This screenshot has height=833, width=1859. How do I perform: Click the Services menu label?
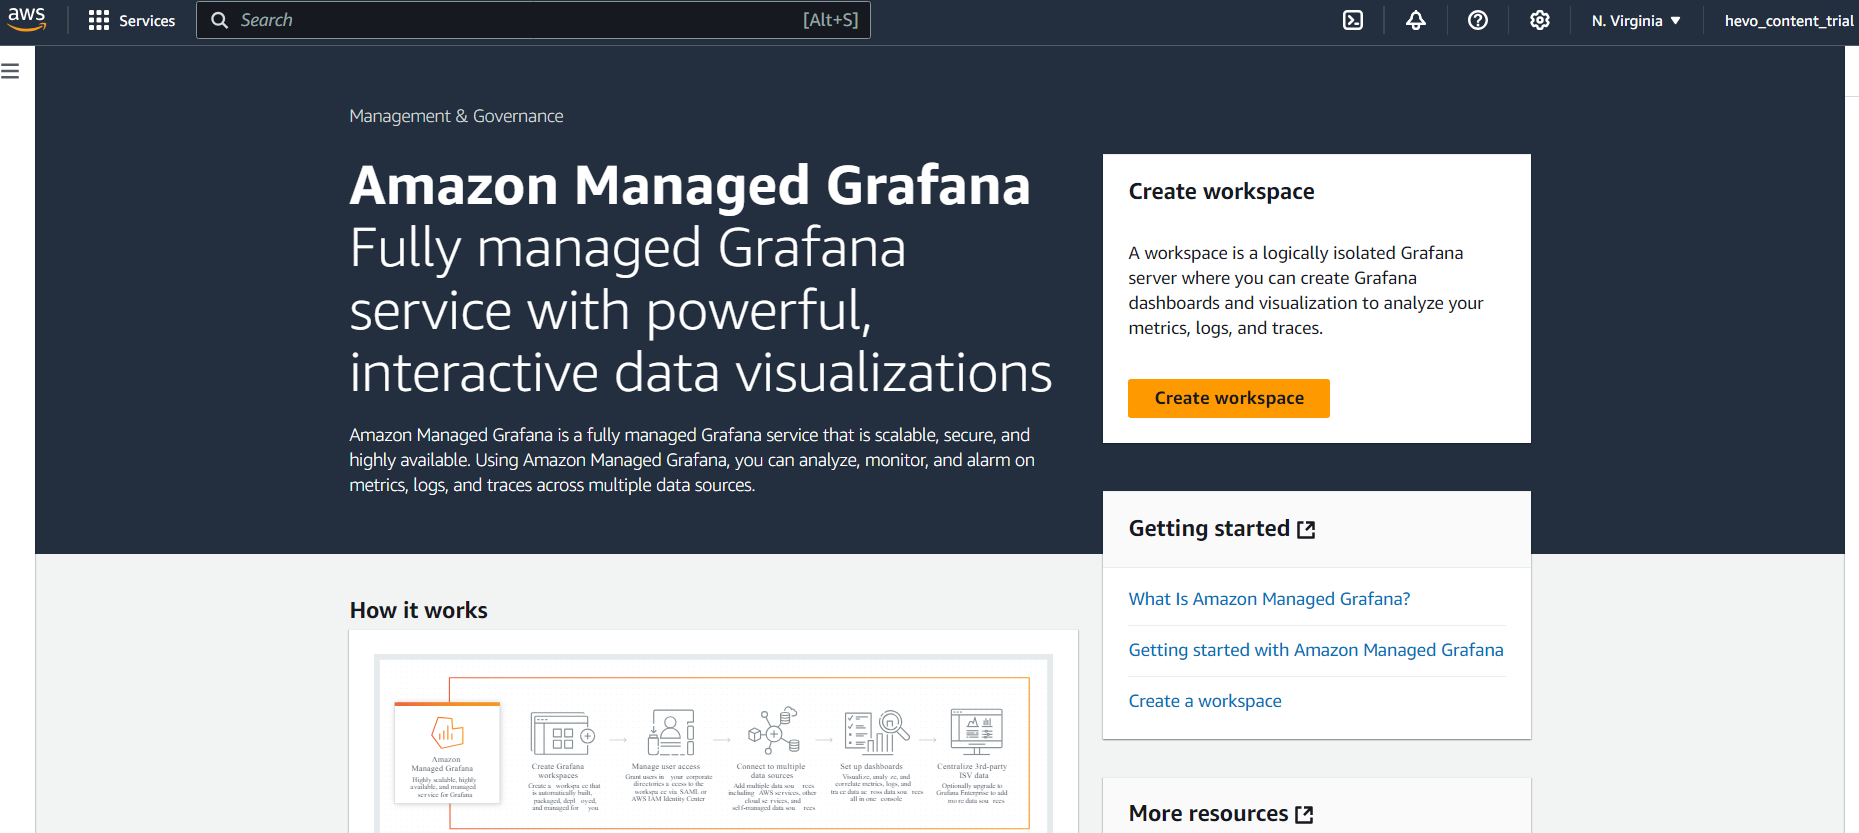[147, 20]
